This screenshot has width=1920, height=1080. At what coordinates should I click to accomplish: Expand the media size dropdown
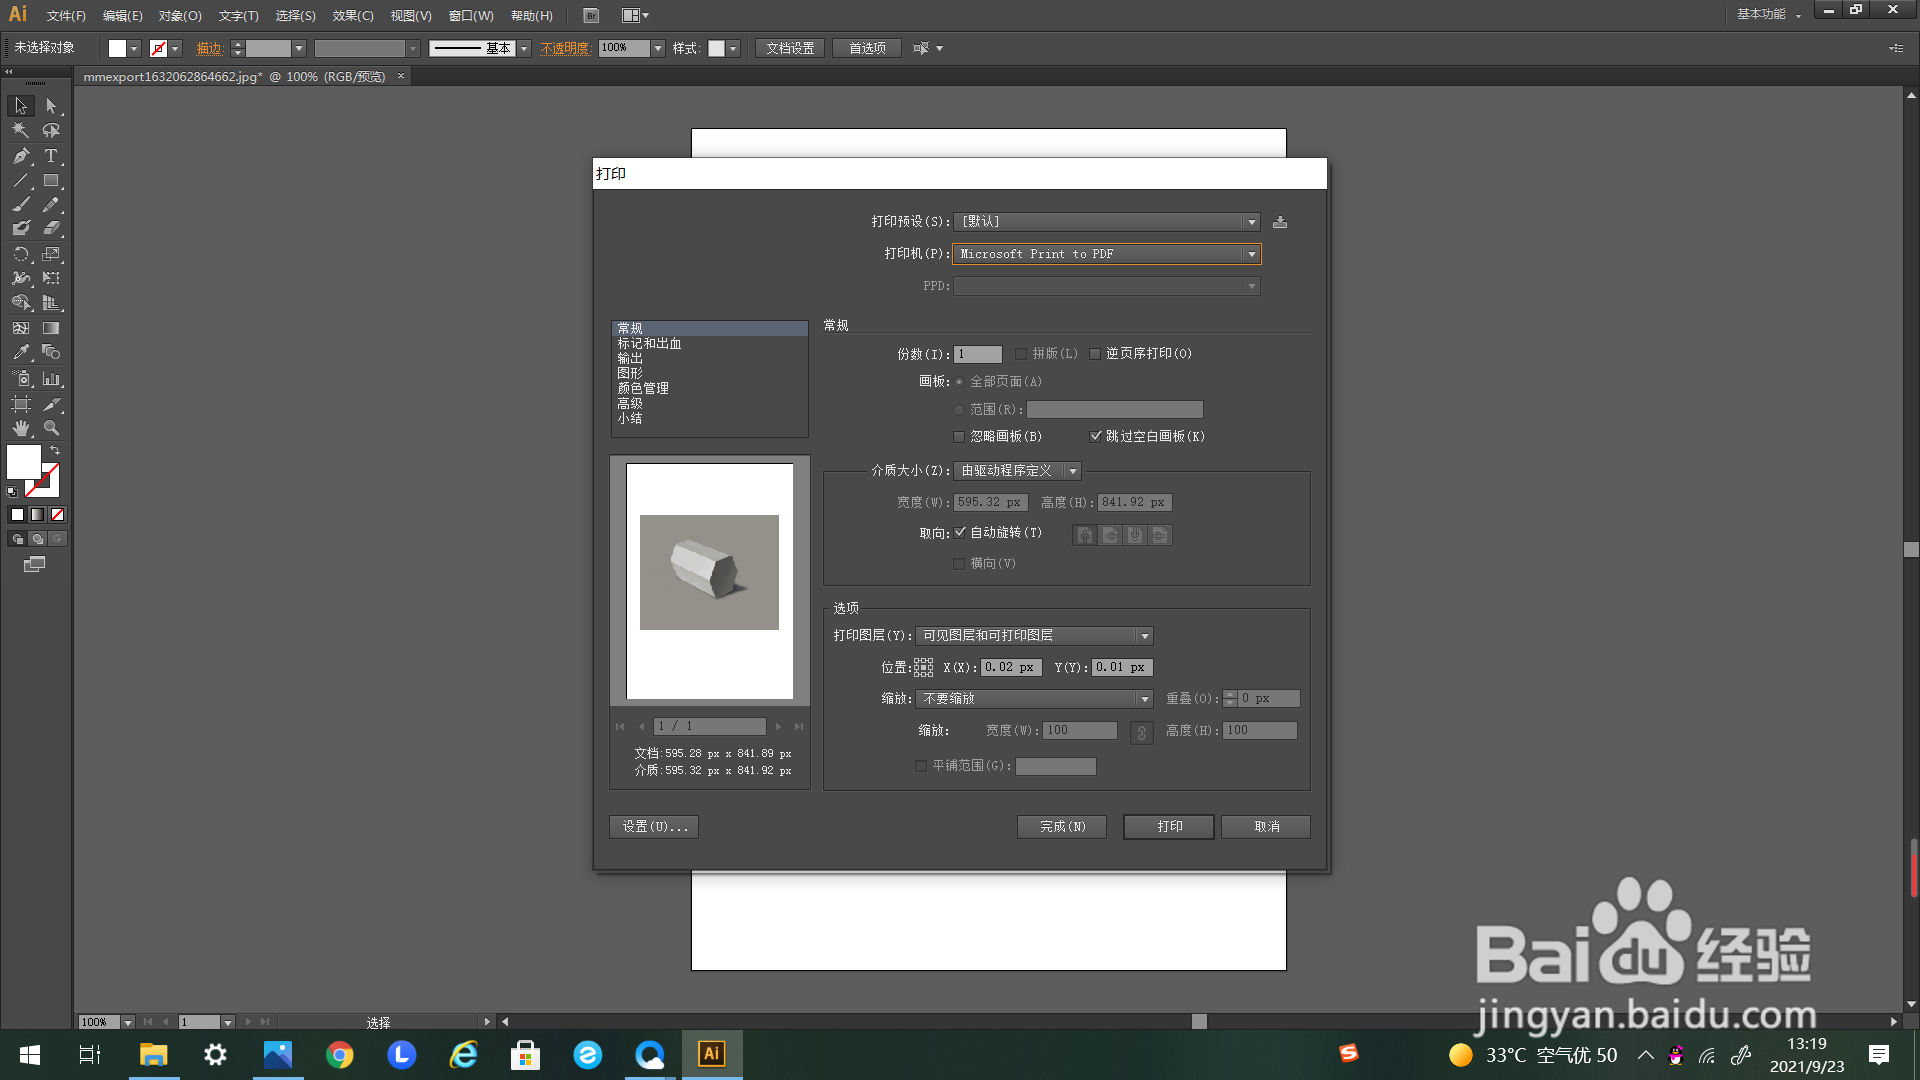(x=1072, y=471)
